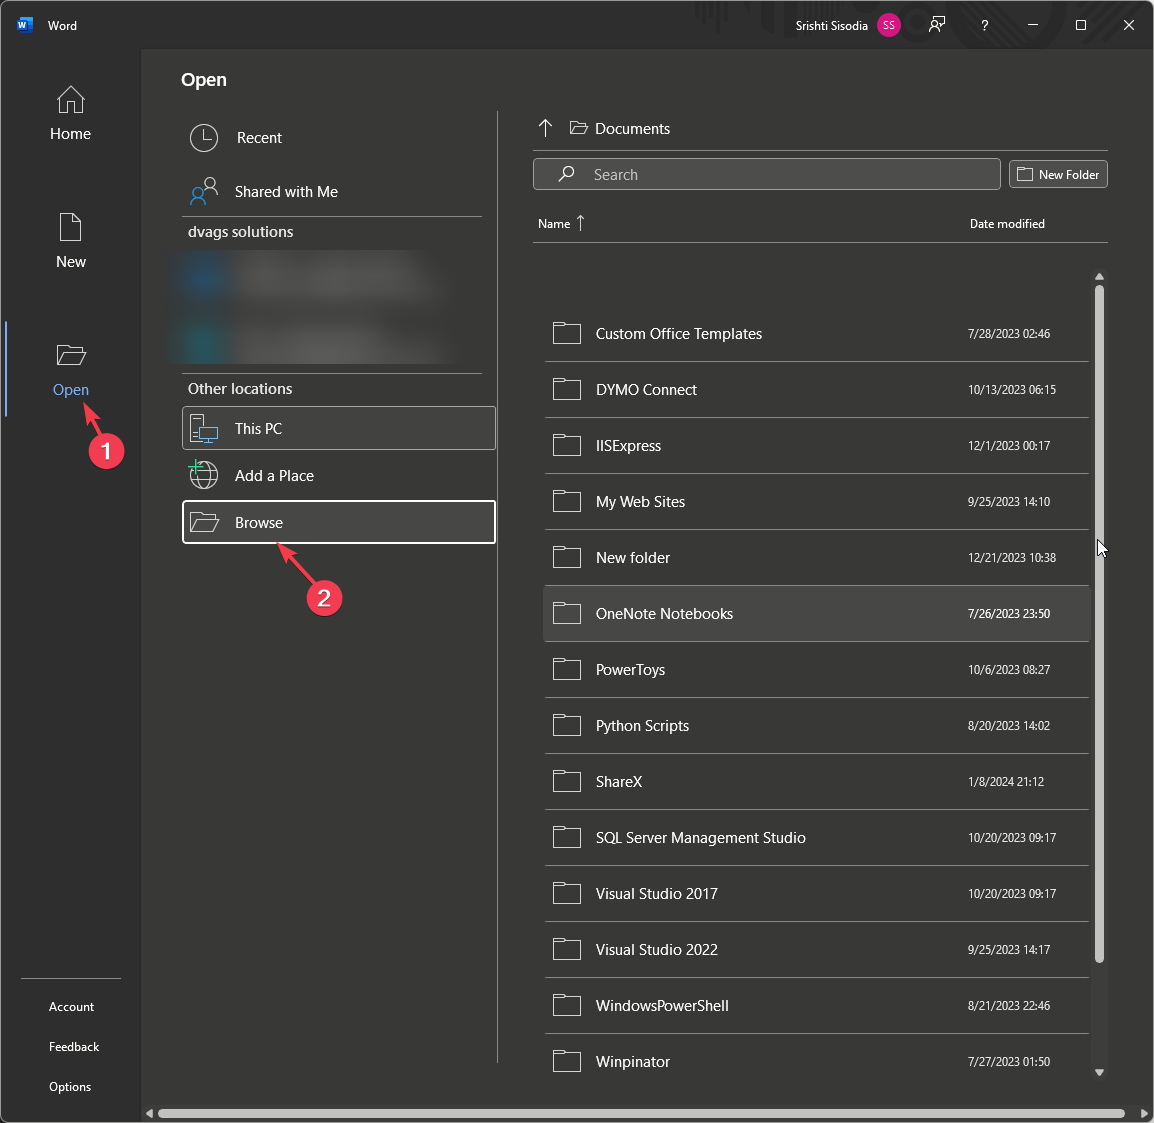Viewport: 1154px width, 1123px height.
Task: Click the SQL Server Management Studio folder icon
Action: (x=567, y=837)
